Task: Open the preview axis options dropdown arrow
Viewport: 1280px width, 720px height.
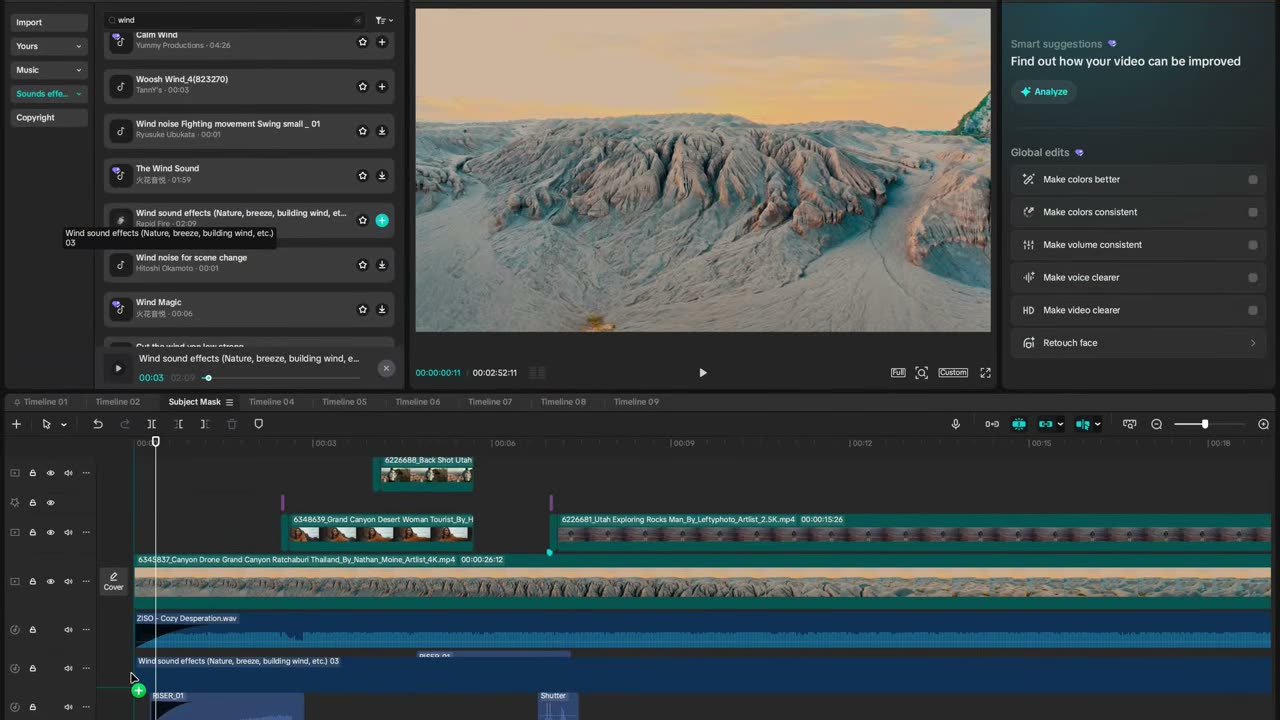Action: (x=1097, y=424)
